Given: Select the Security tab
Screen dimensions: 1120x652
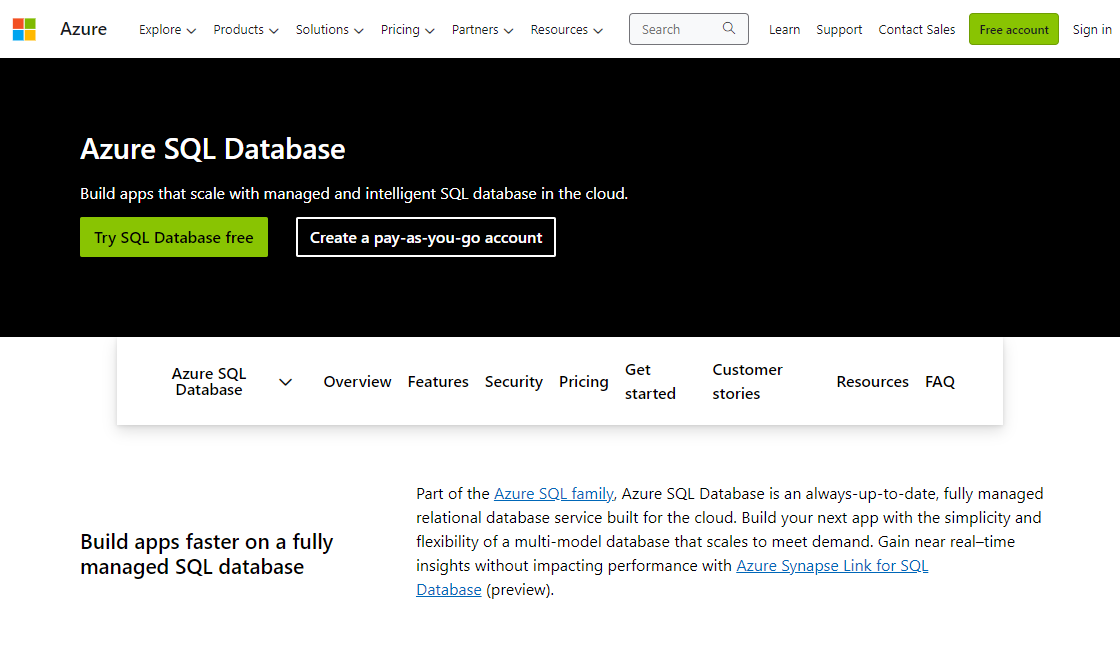Looking at the screenshot, I should [513, 381].
